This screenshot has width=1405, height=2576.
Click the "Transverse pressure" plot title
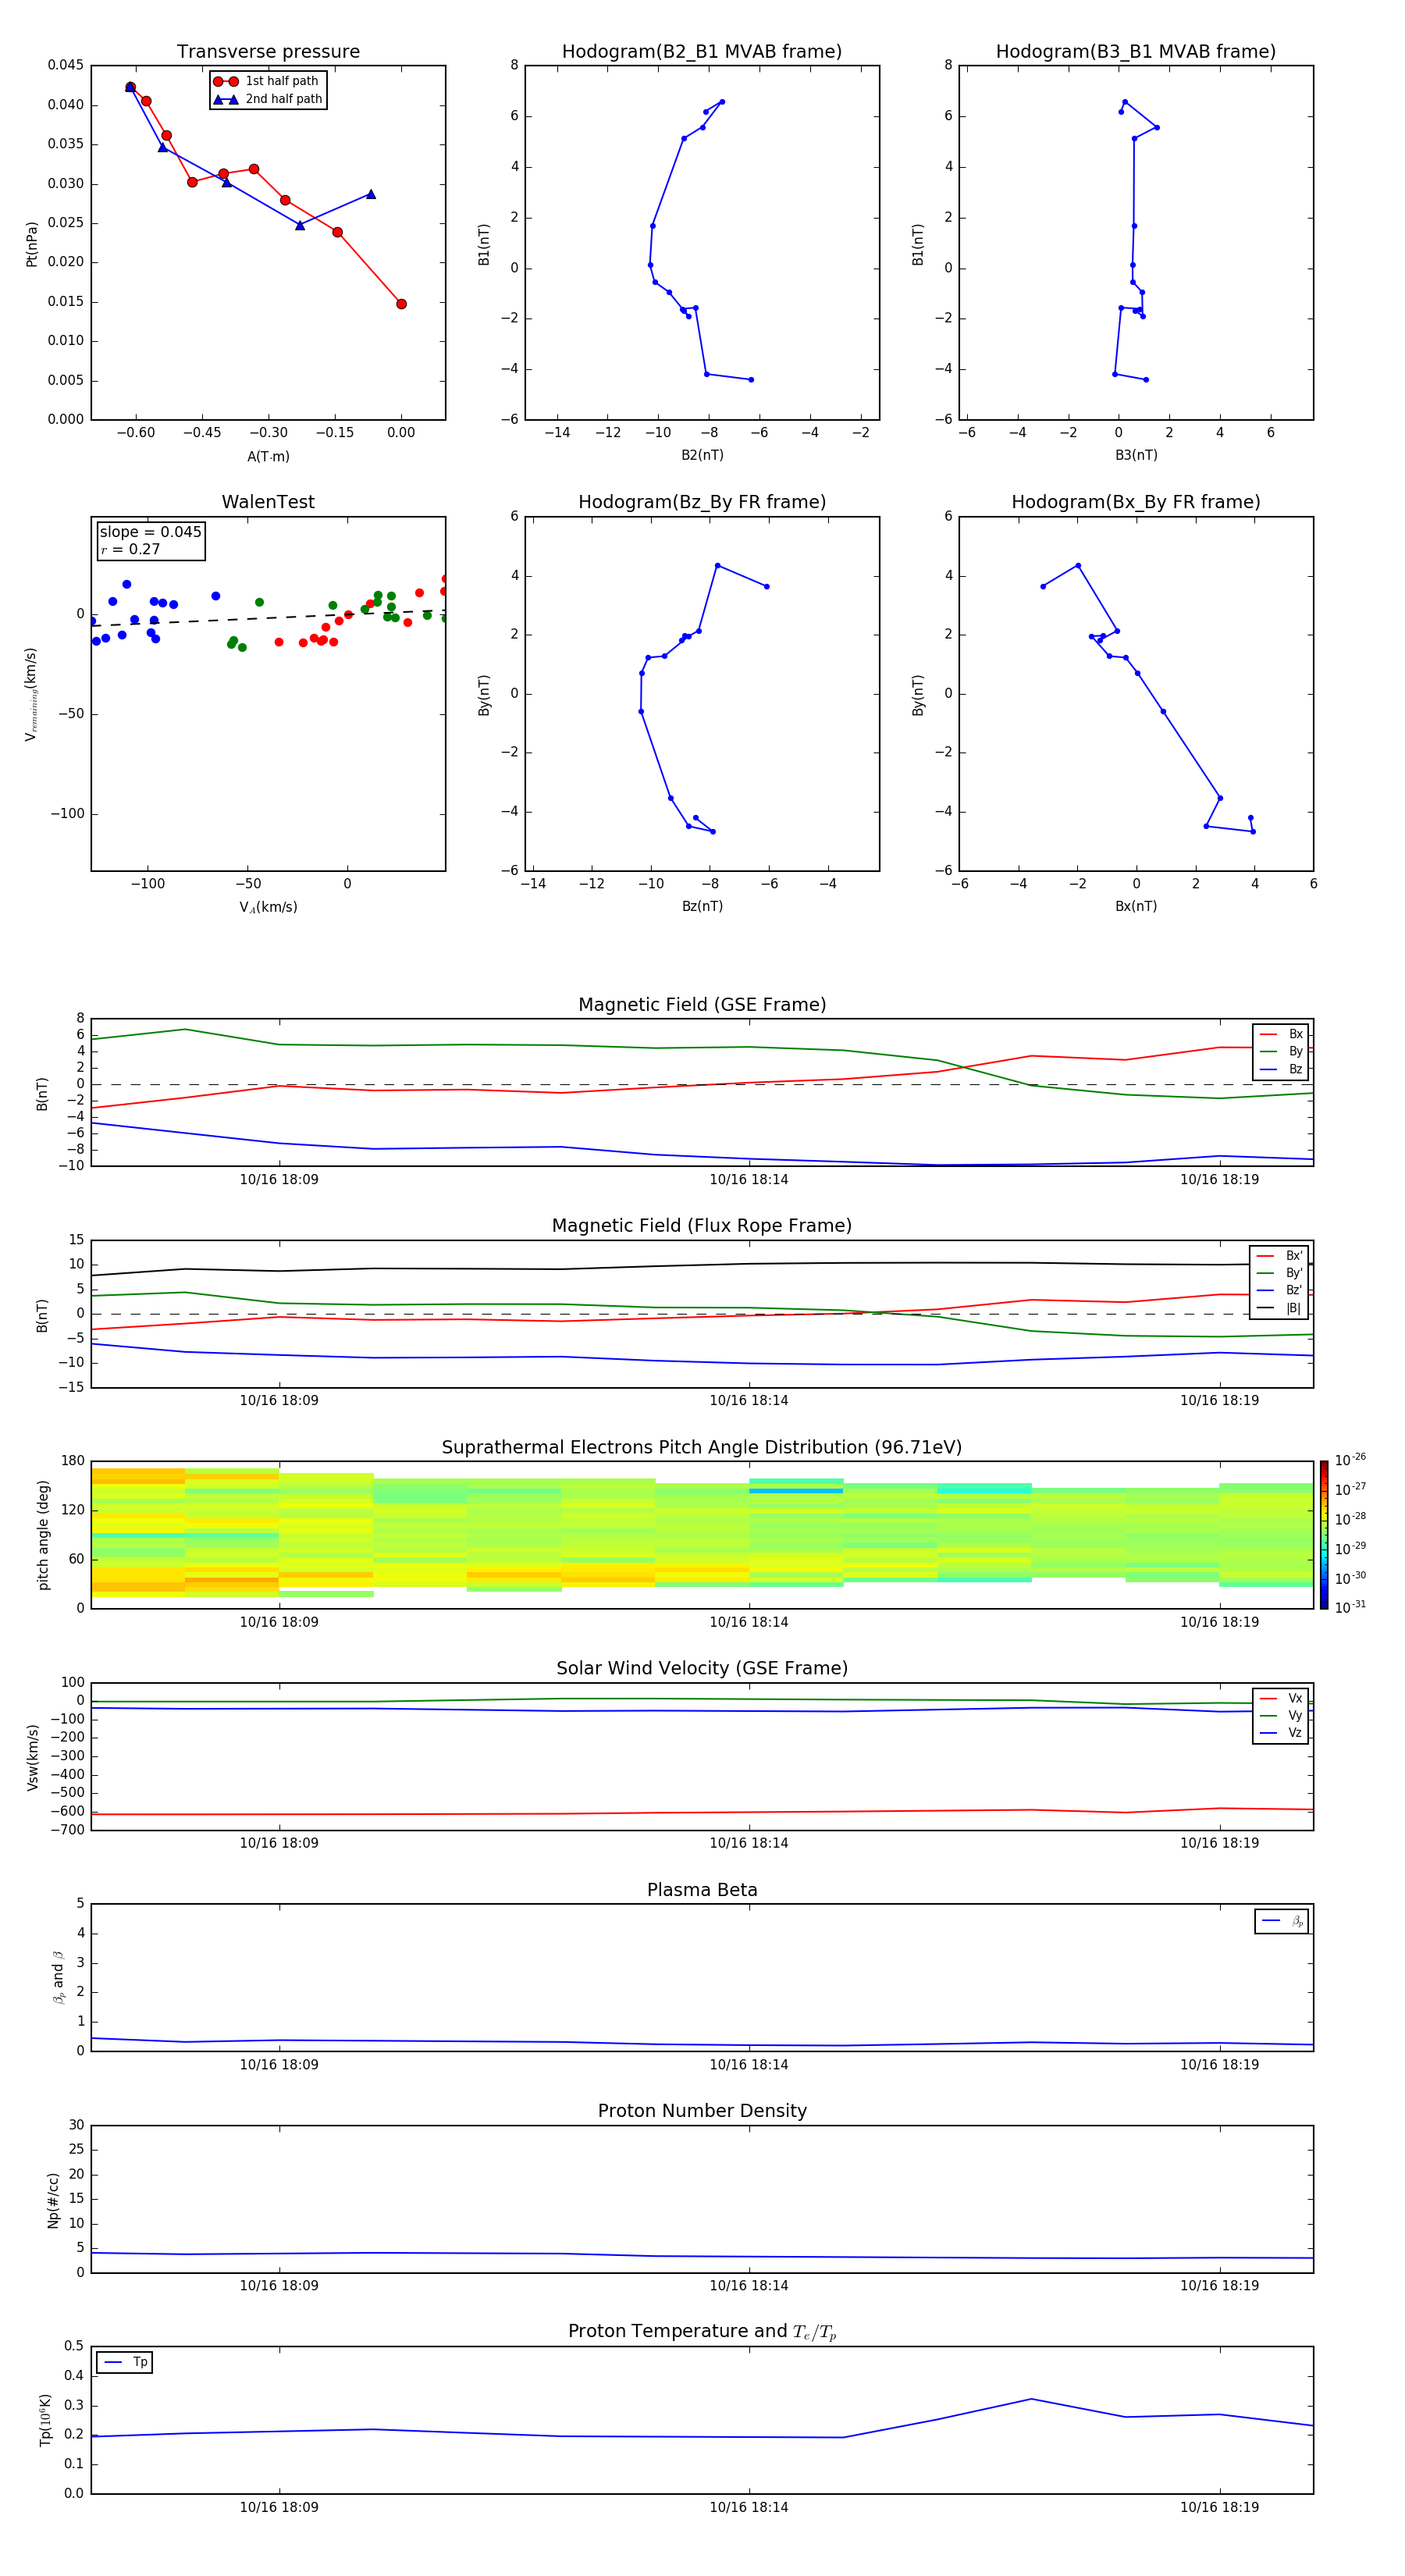[268, 52]
